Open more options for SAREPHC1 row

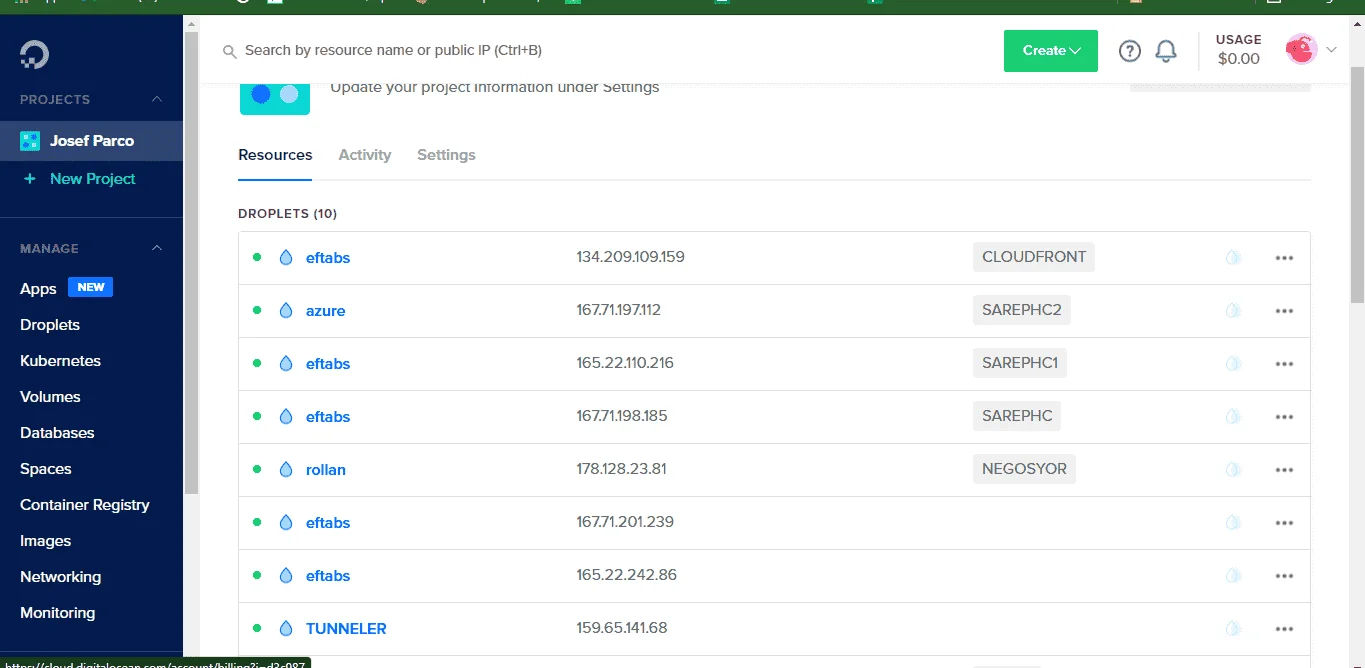coord(1285,364)
